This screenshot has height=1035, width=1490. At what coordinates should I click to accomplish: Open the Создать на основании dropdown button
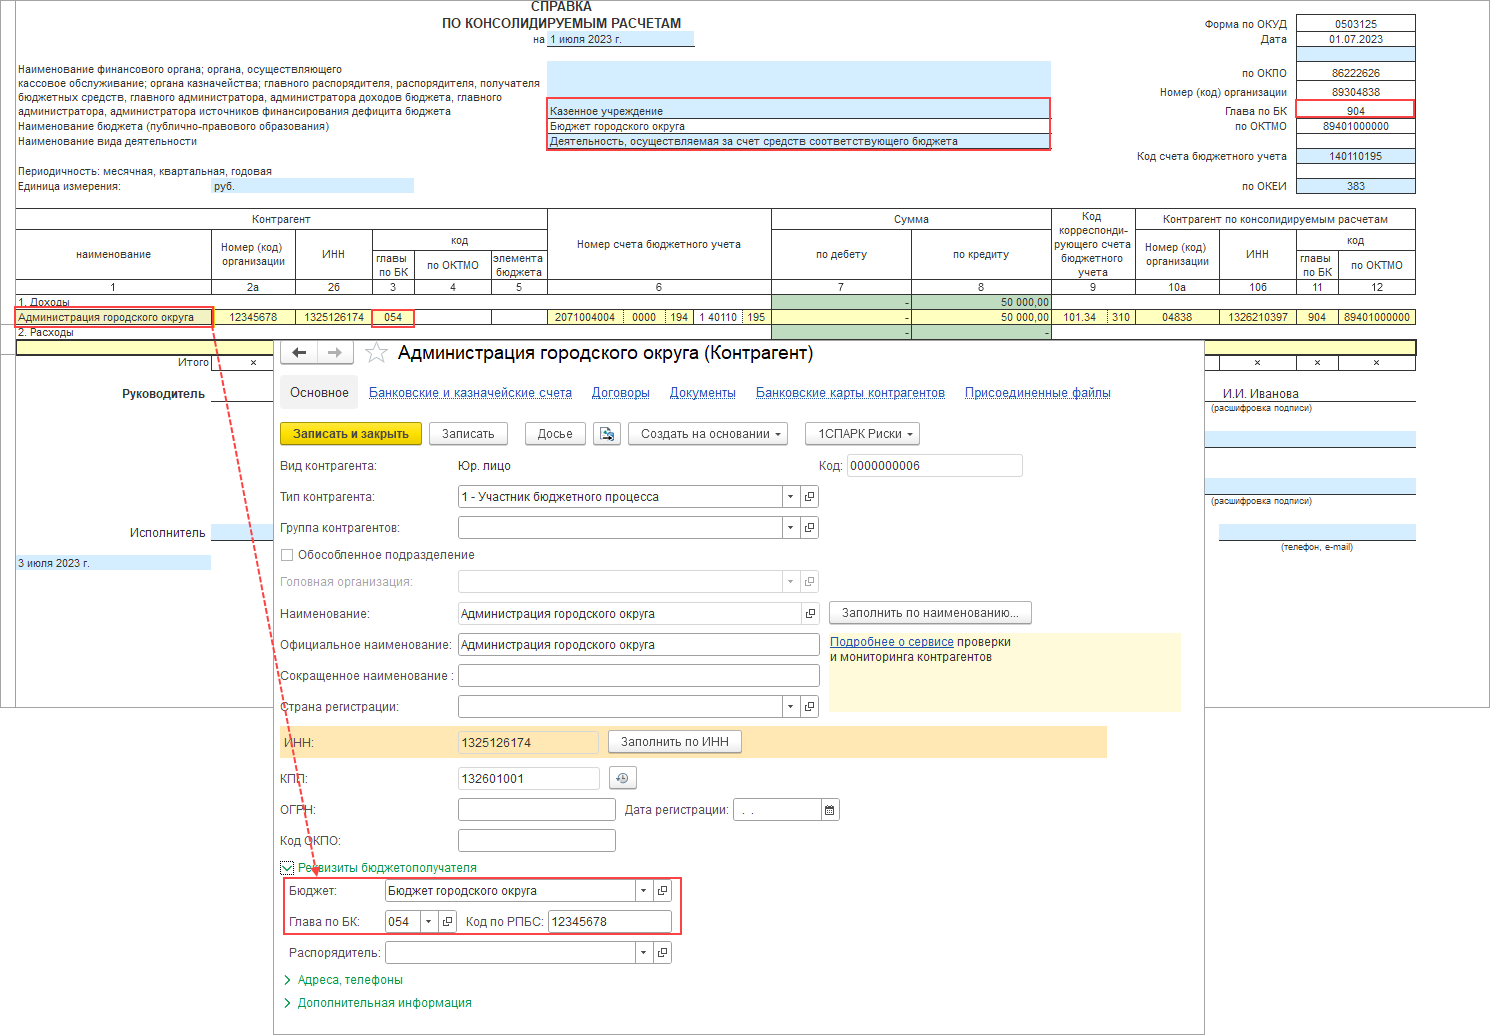(x=708, y=434)
